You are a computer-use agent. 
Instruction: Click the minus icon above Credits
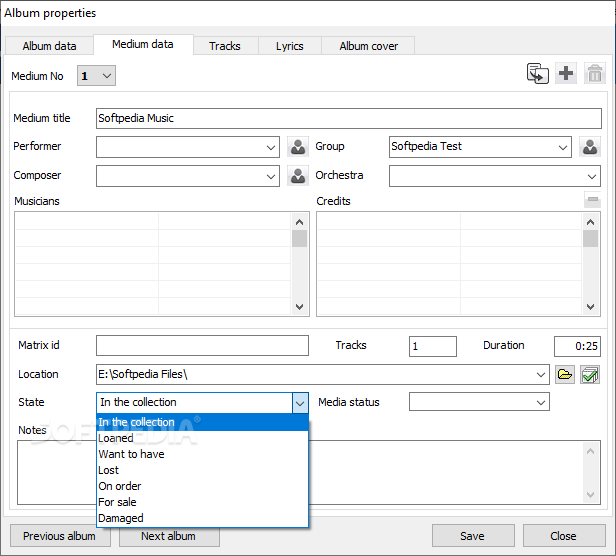(592, 200)
